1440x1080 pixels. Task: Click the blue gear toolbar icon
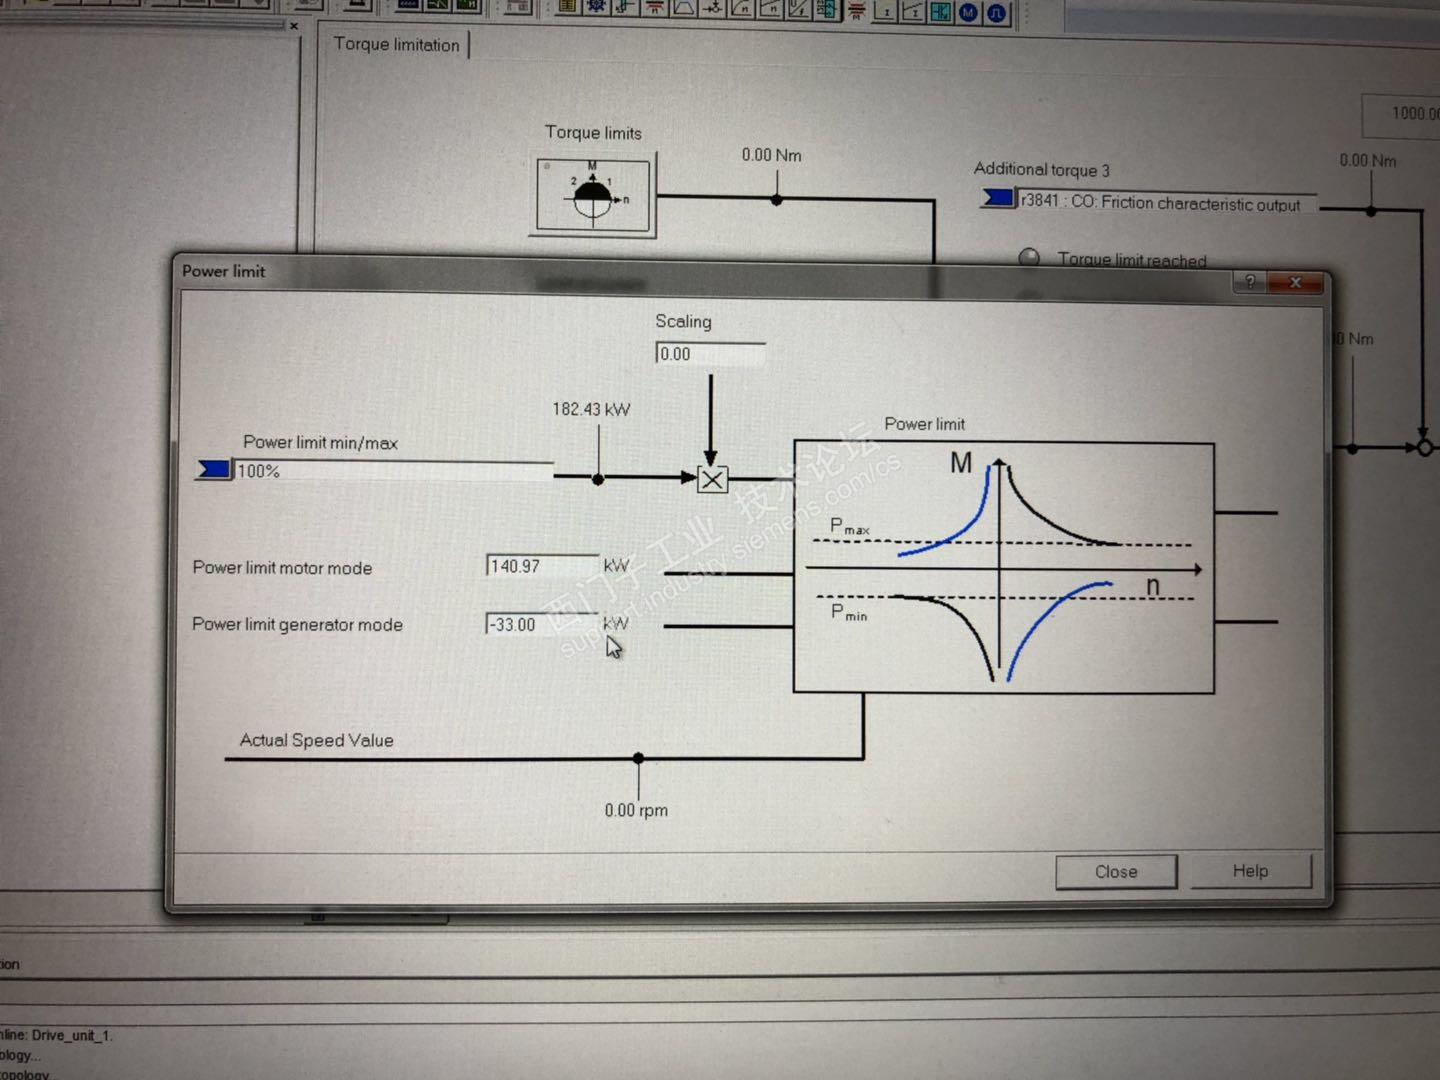click(596, 7)
